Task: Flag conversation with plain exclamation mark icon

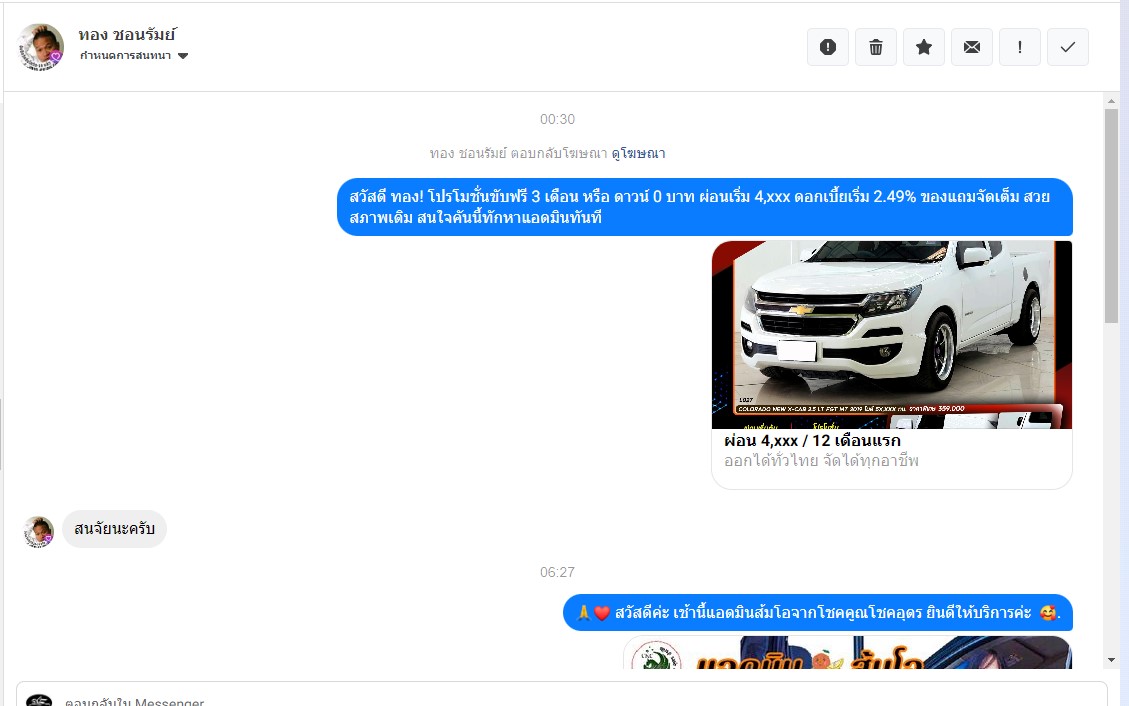Action: (x=1020, y=47)
